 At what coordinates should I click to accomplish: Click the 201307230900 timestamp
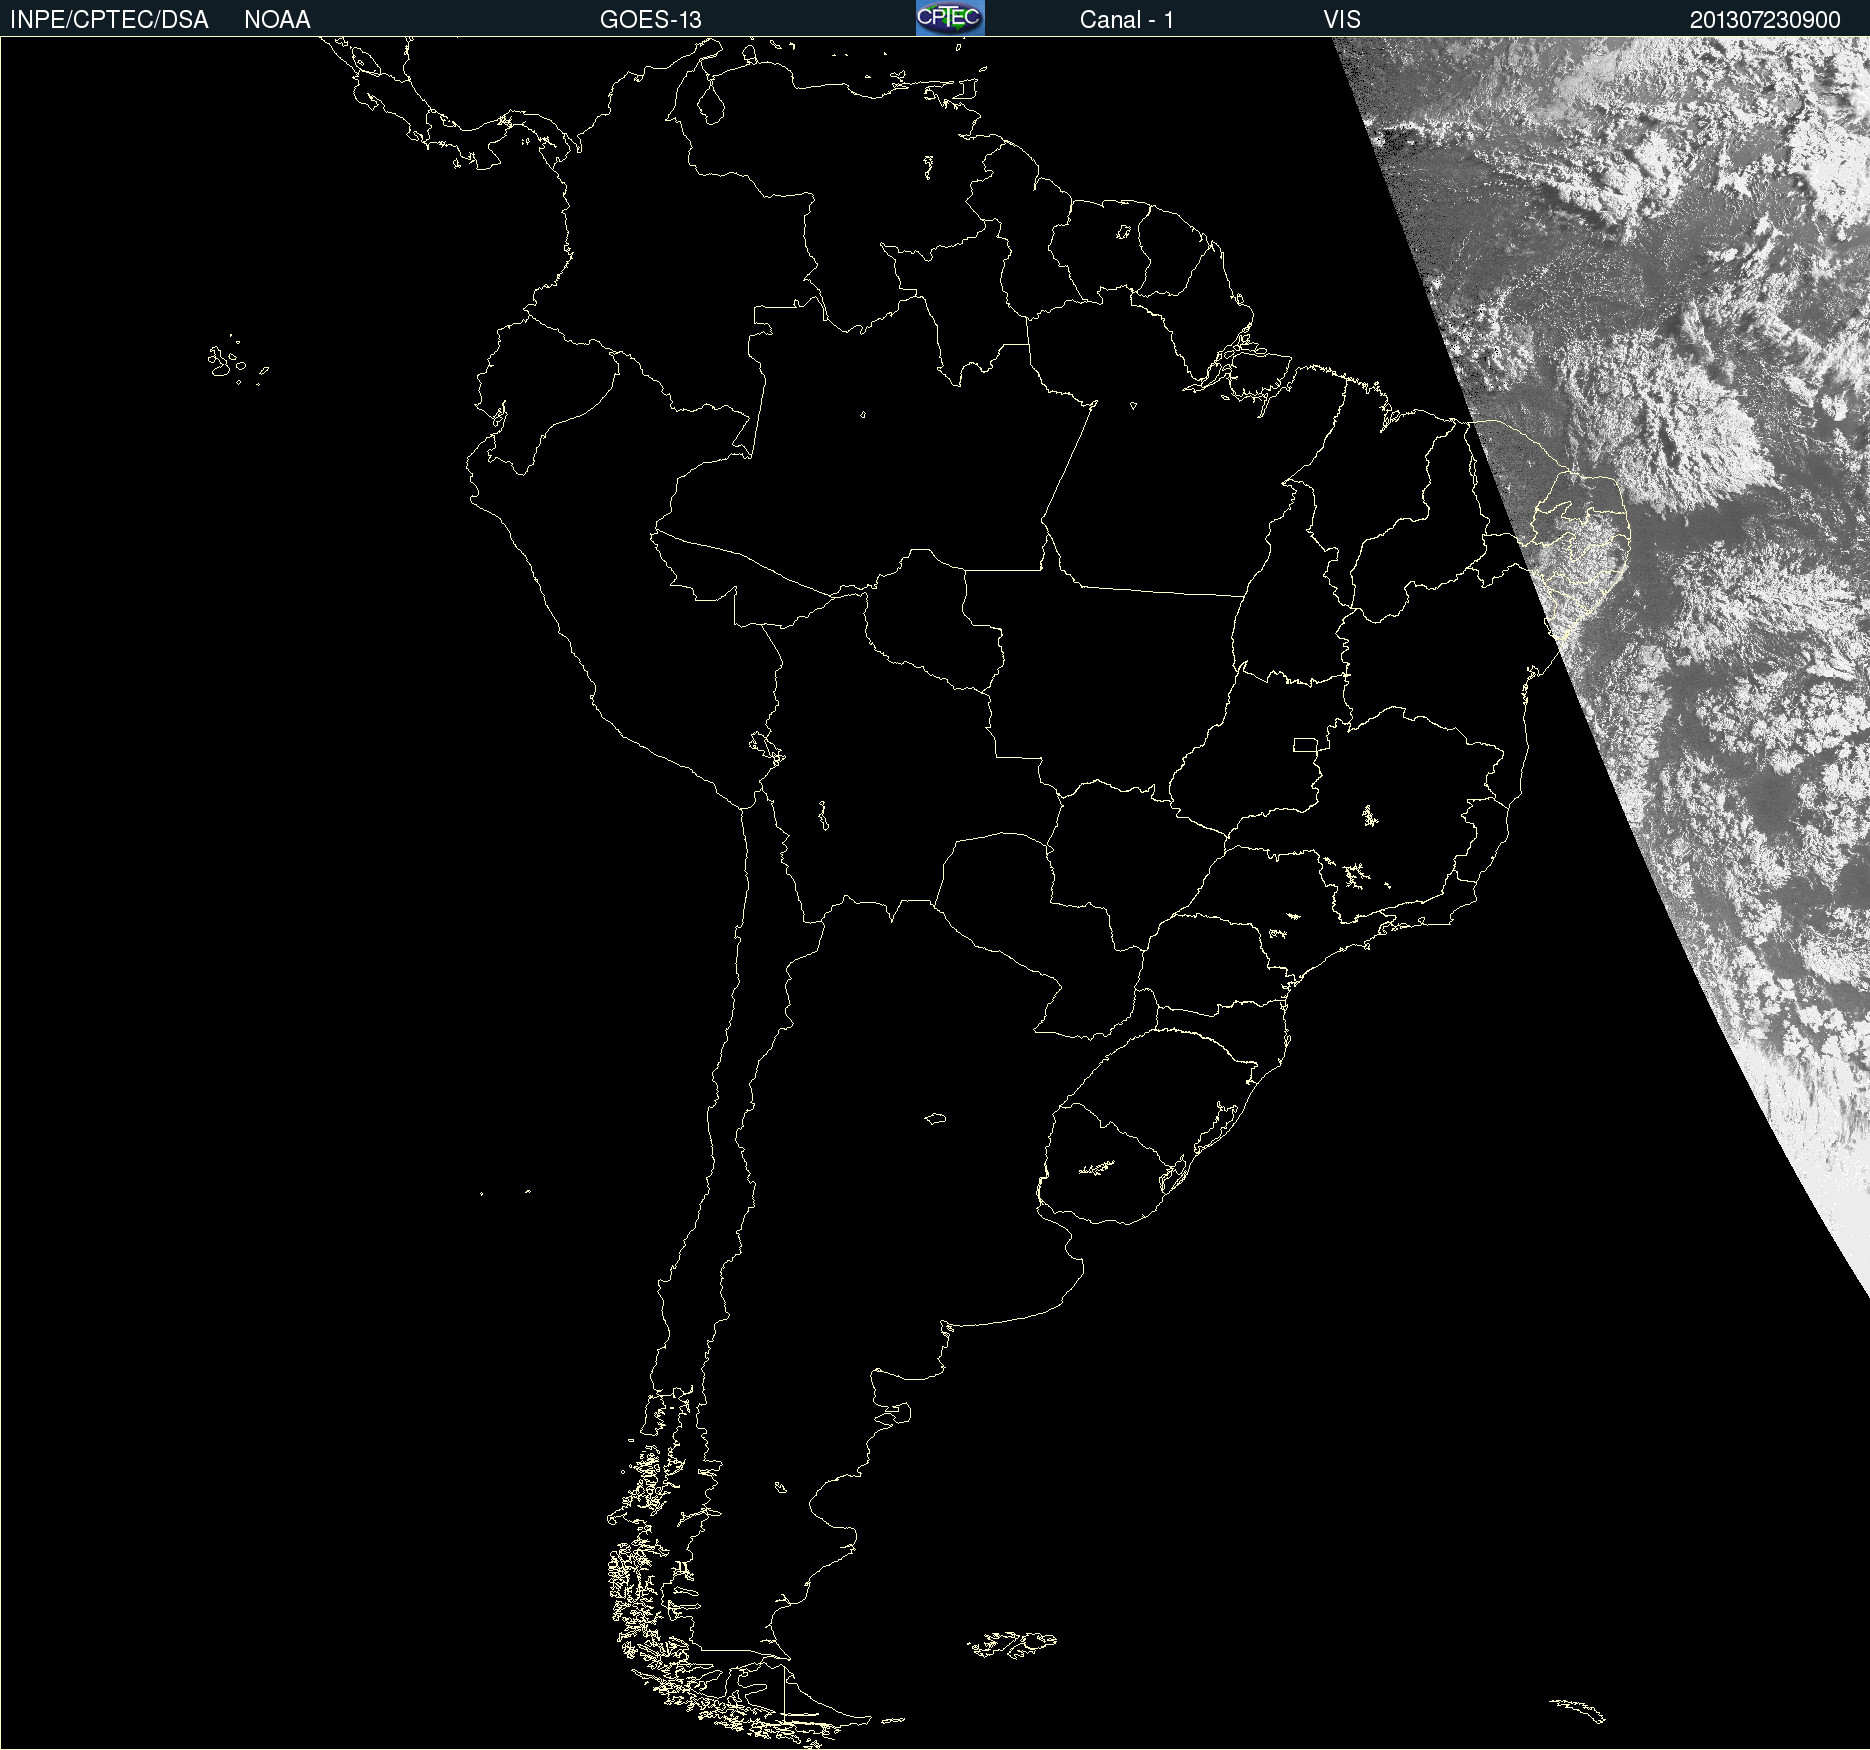click(1765, 19)
